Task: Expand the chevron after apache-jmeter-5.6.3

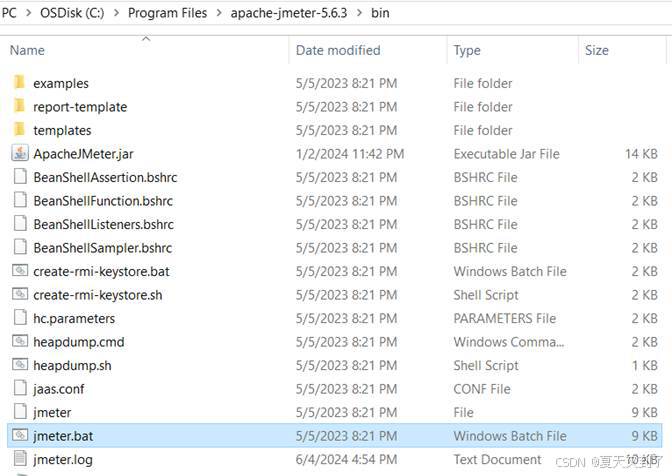Action: [x=359, y=13]
